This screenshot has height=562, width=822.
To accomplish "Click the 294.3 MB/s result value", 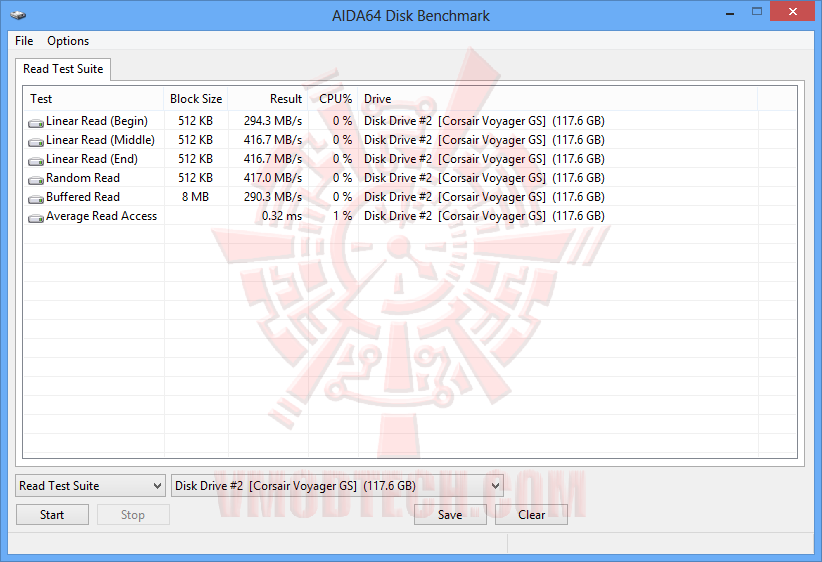I will 273,121.
